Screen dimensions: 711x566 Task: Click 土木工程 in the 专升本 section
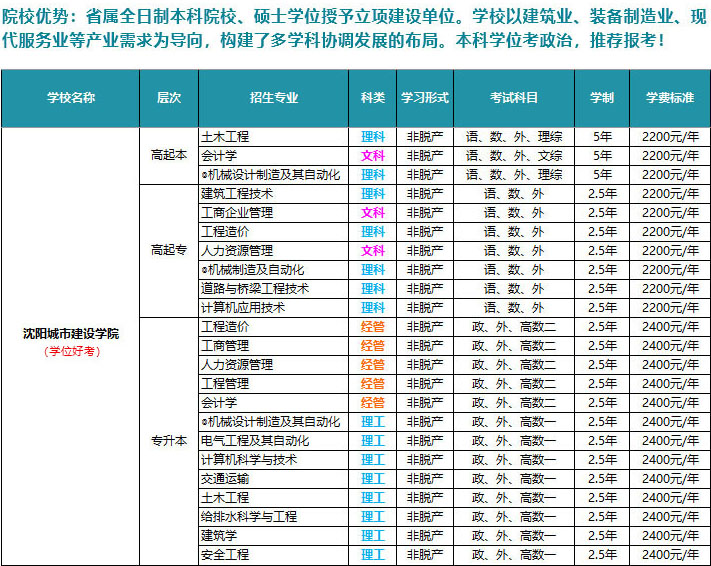coord(225,498)
